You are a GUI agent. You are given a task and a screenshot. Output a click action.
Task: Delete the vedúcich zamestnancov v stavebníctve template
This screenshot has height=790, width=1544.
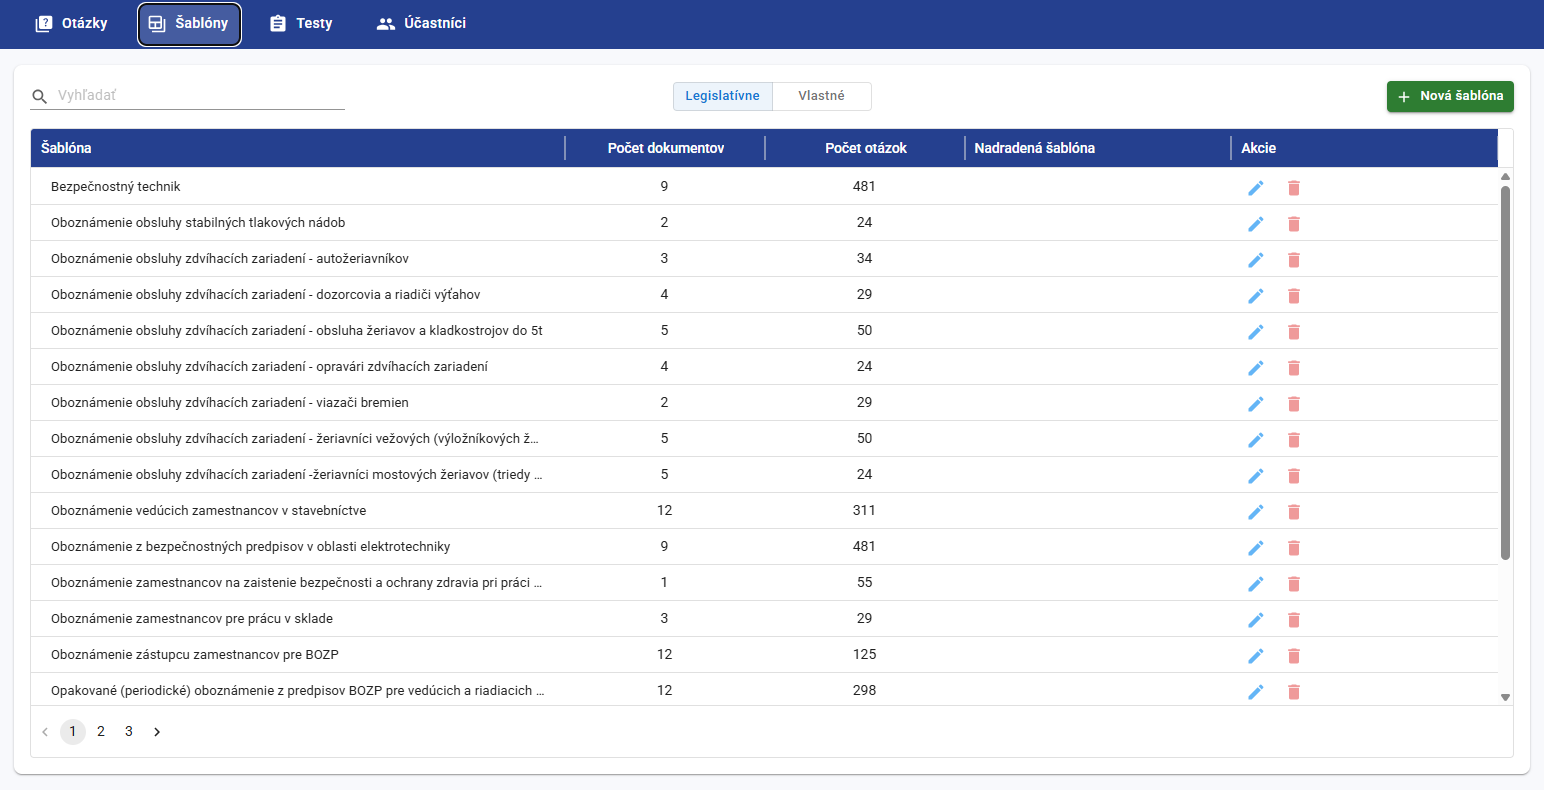1293,512
